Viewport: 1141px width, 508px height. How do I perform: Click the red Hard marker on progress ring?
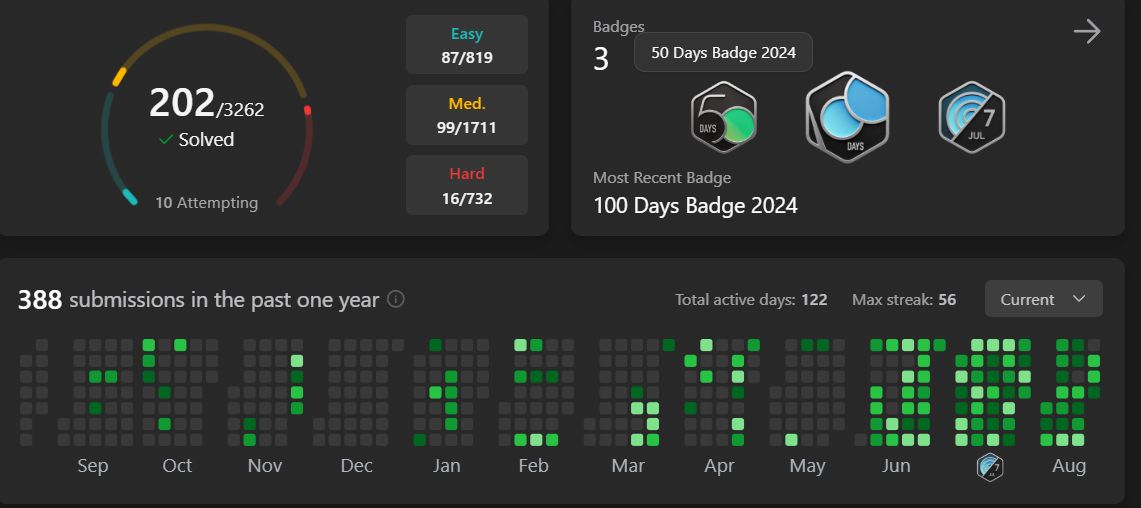[x=308, y=111]
